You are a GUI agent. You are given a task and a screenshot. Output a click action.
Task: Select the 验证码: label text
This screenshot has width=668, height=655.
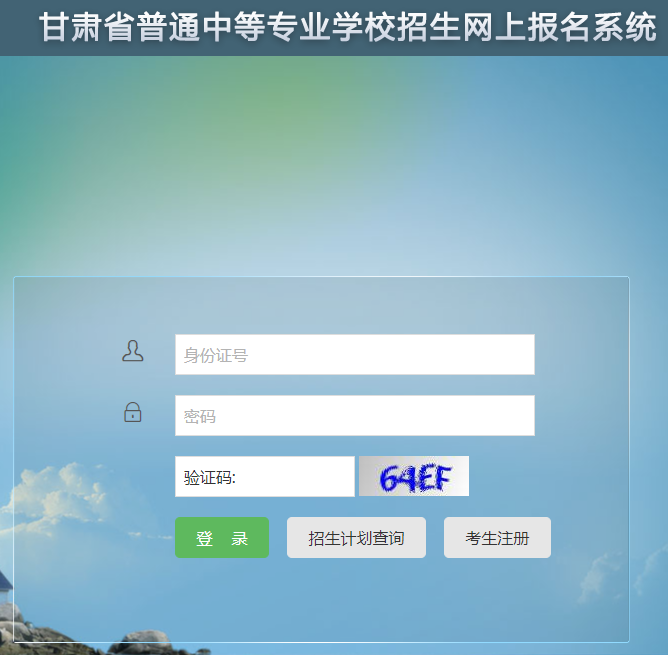click(x=210, y=477)
